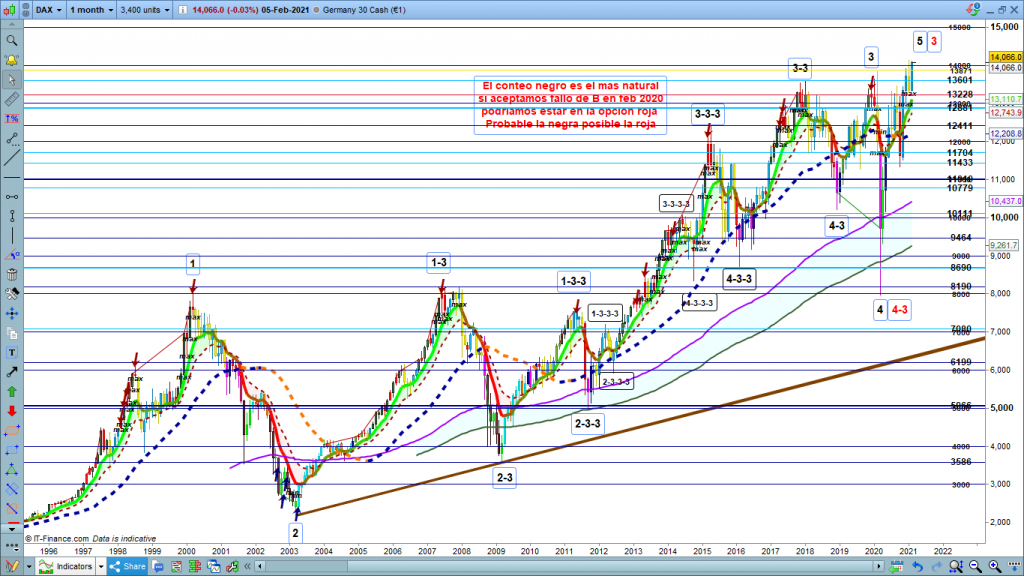
Task: Select the ruler measurement tool
Action: [x=11, y=100]
